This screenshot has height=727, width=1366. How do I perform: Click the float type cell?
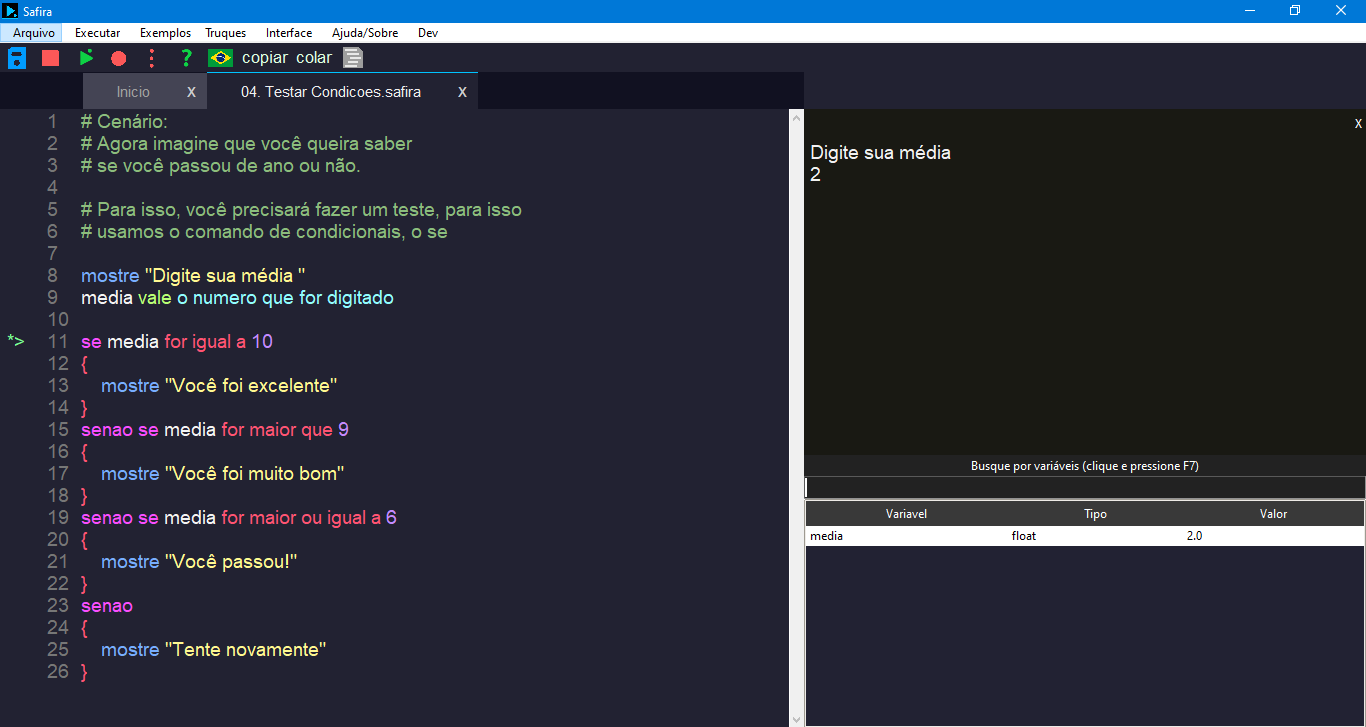tap(1024, 536)
